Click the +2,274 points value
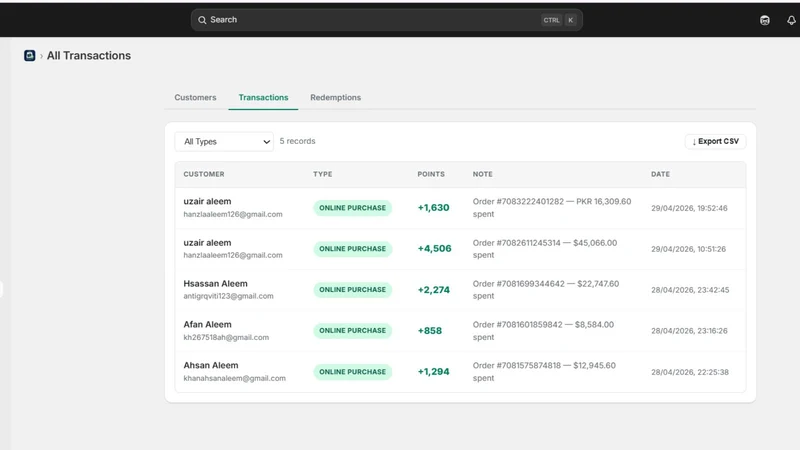800x450 pixels. pos(434,290)
